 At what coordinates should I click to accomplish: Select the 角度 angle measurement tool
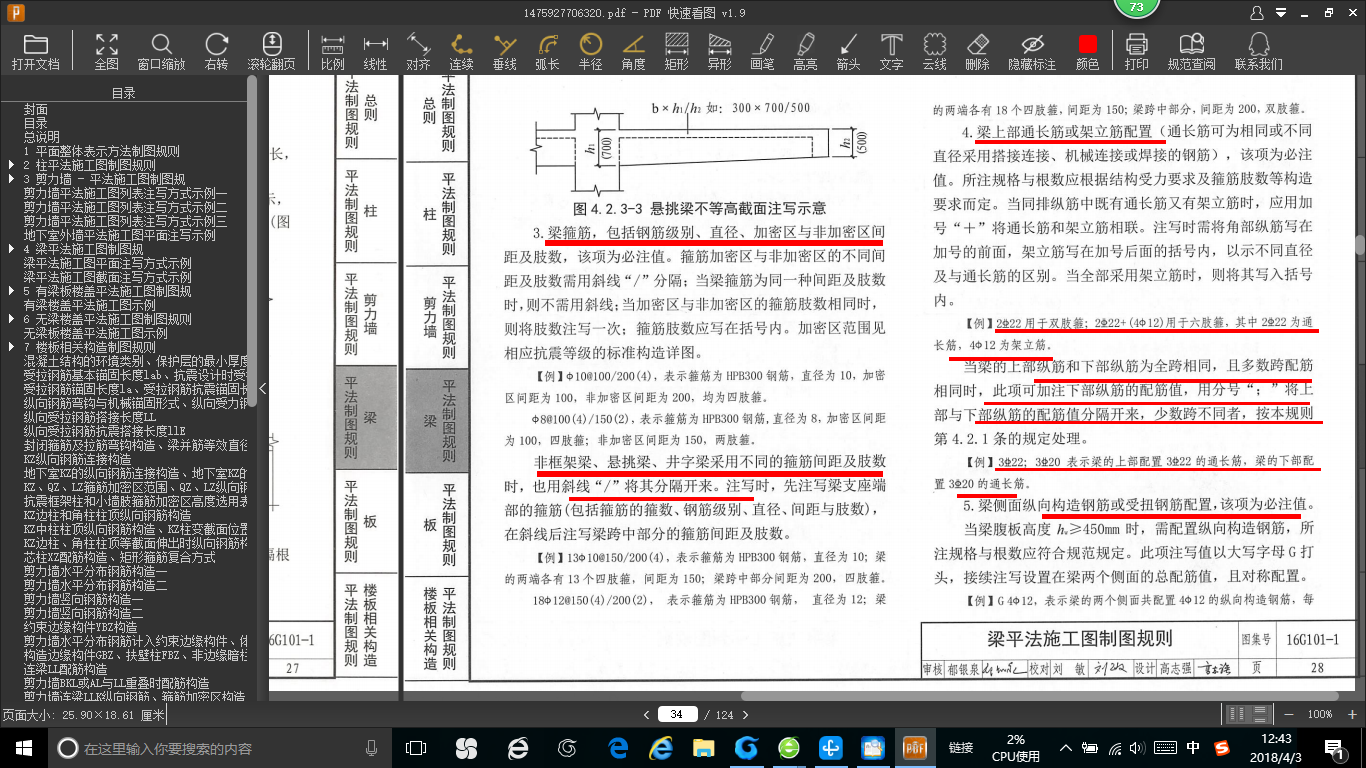coord(633,51)
